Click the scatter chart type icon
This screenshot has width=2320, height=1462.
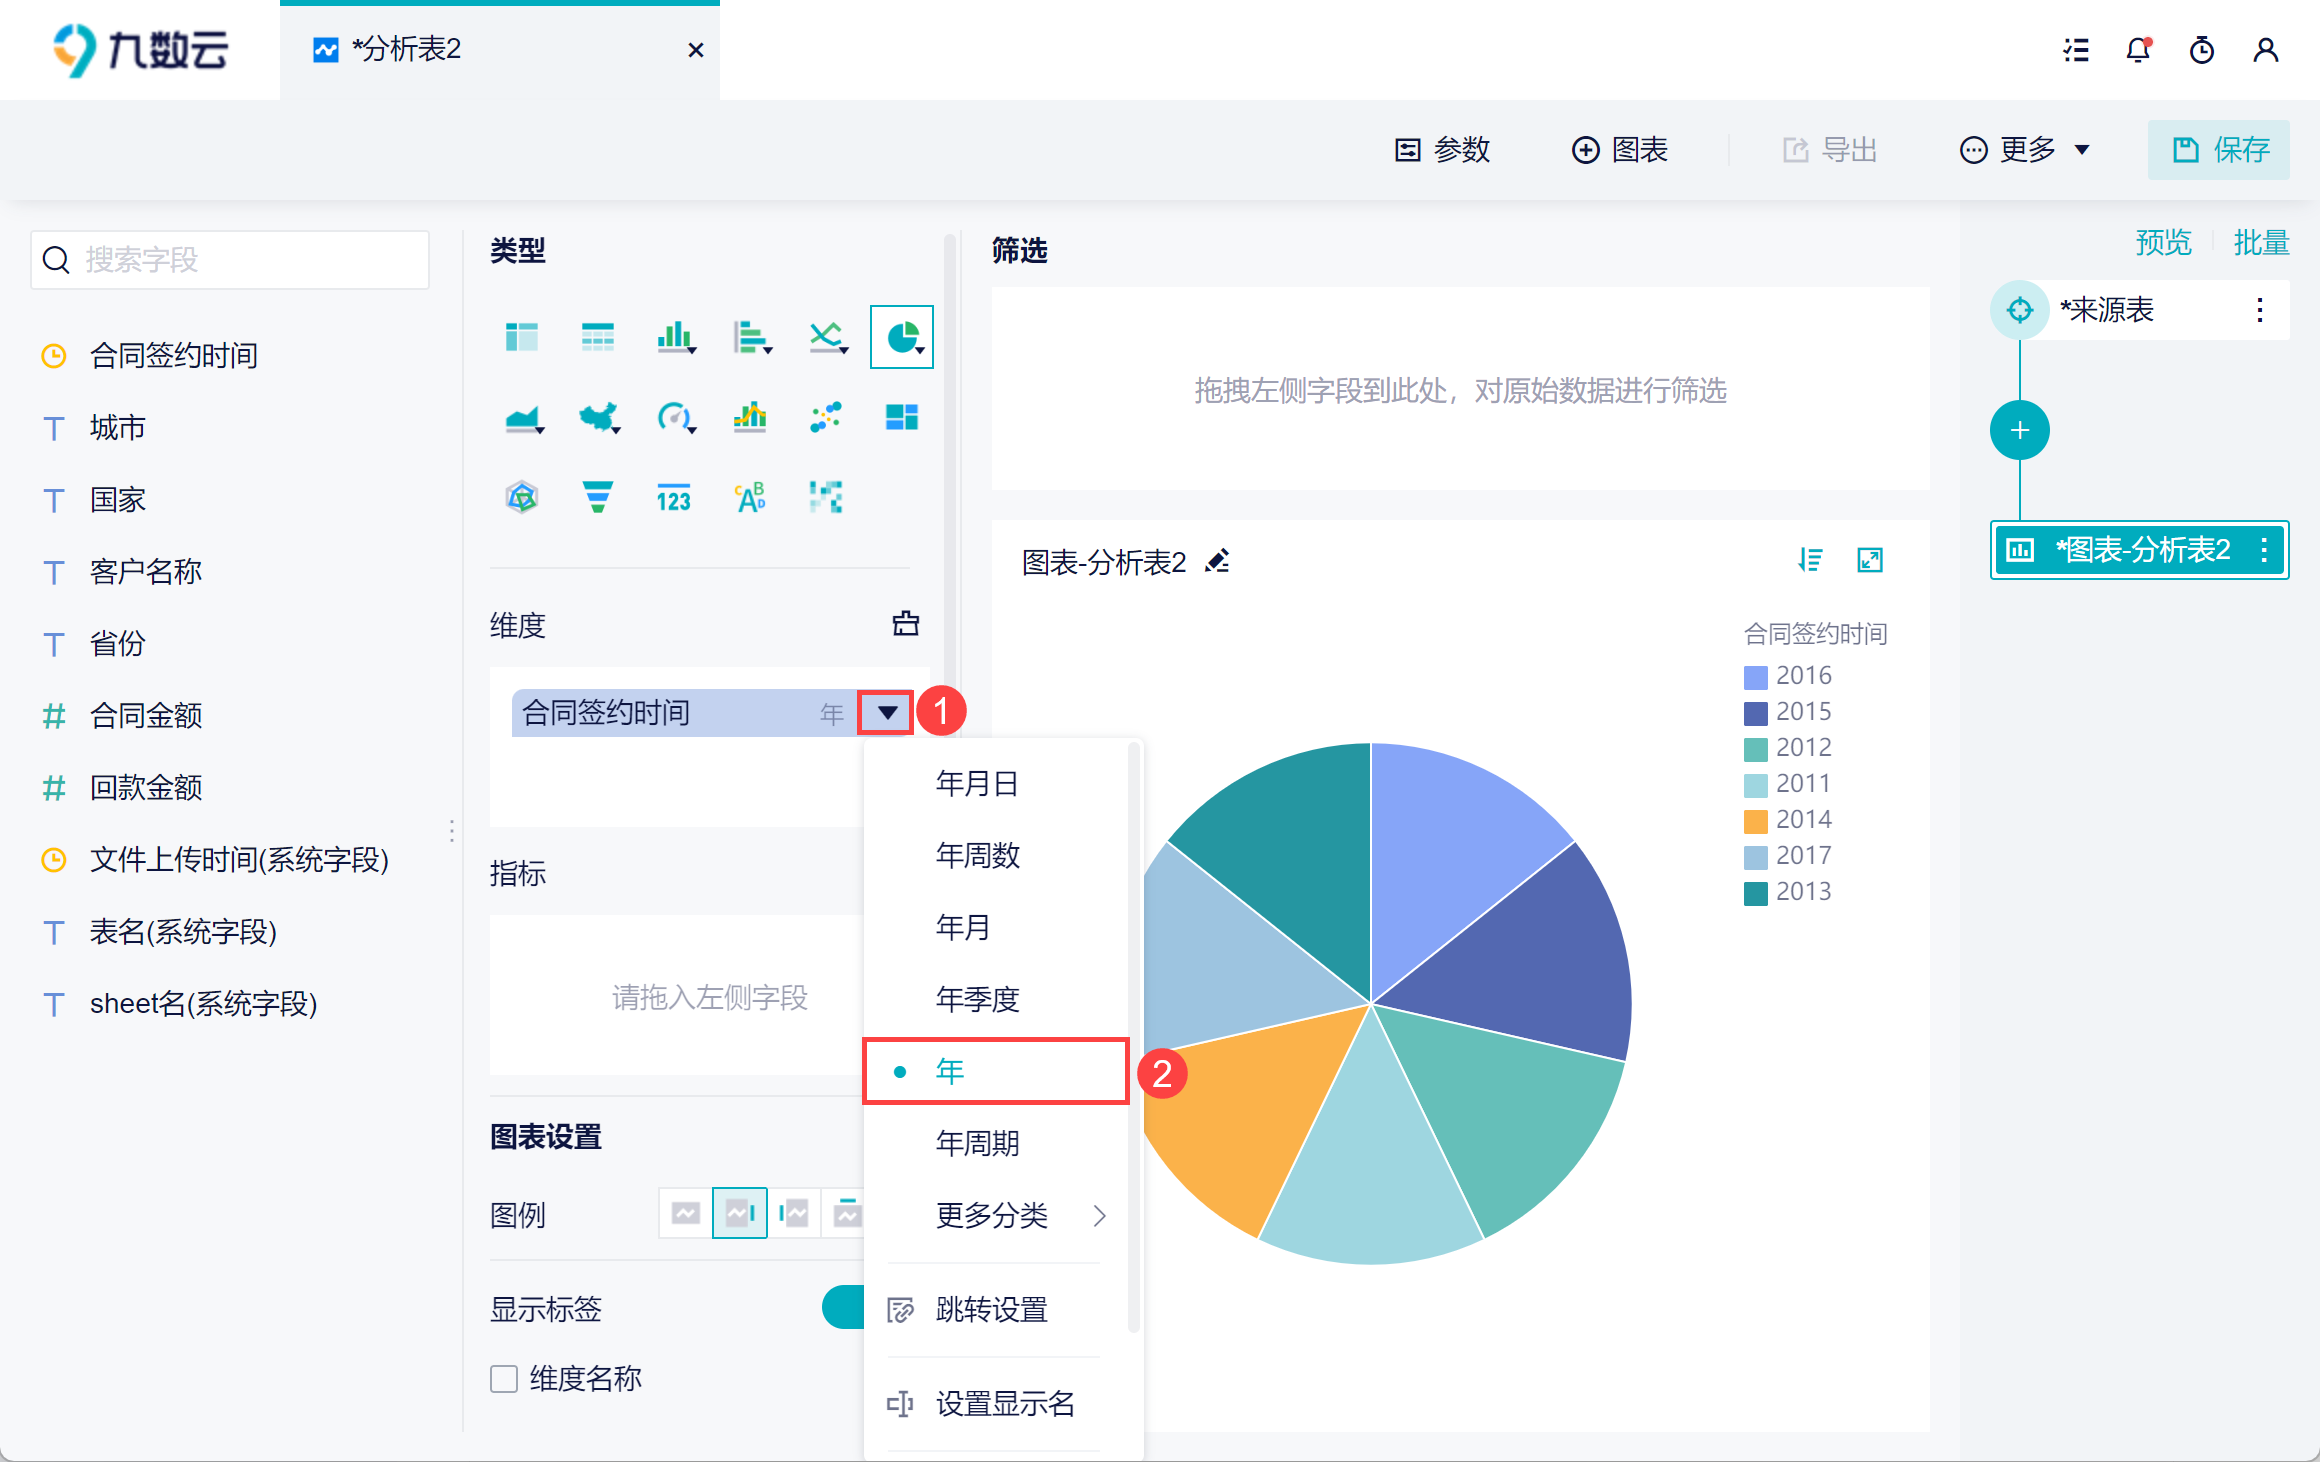[x=825, y=417]
